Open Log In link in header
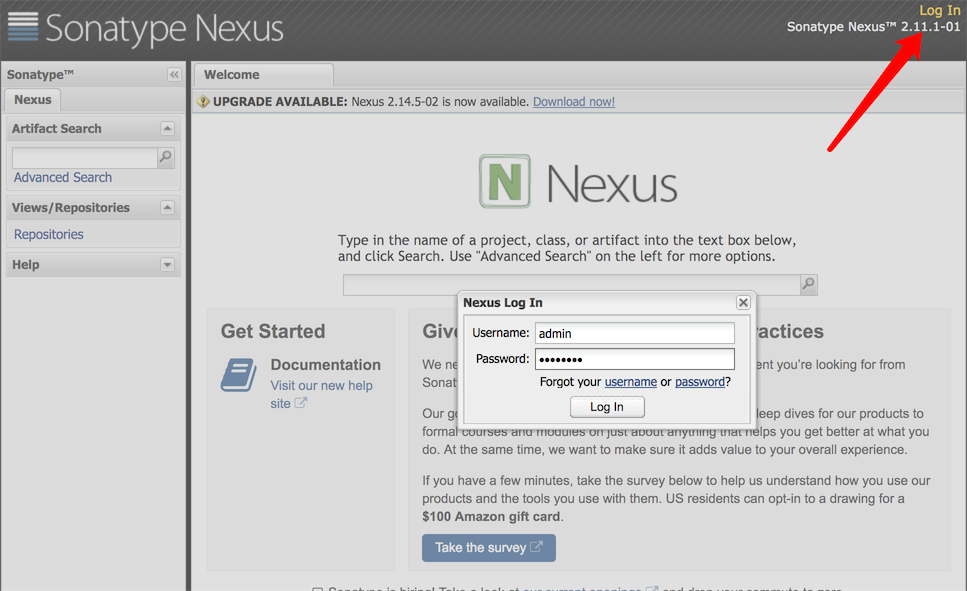The height and width of the screenshot is (591, 967). click(x=940, y=10)
